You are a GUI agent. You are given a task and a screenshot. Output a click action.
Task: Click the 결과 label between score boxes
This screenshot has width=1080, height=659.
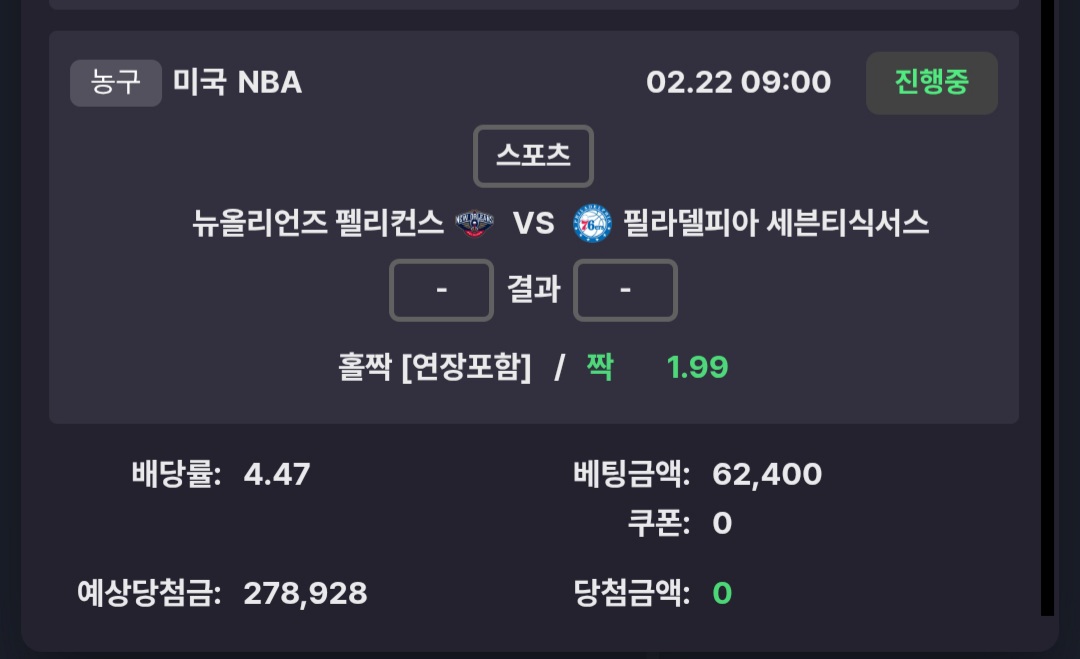533,290
